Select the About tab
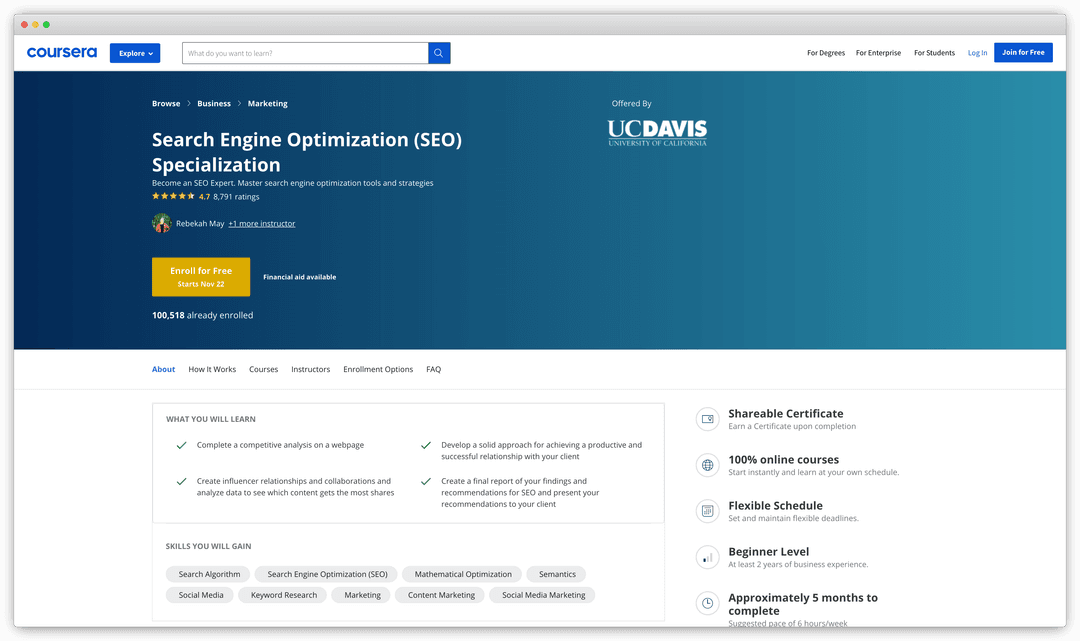This screenshot has height=641, width=1080. click(163, 369)
